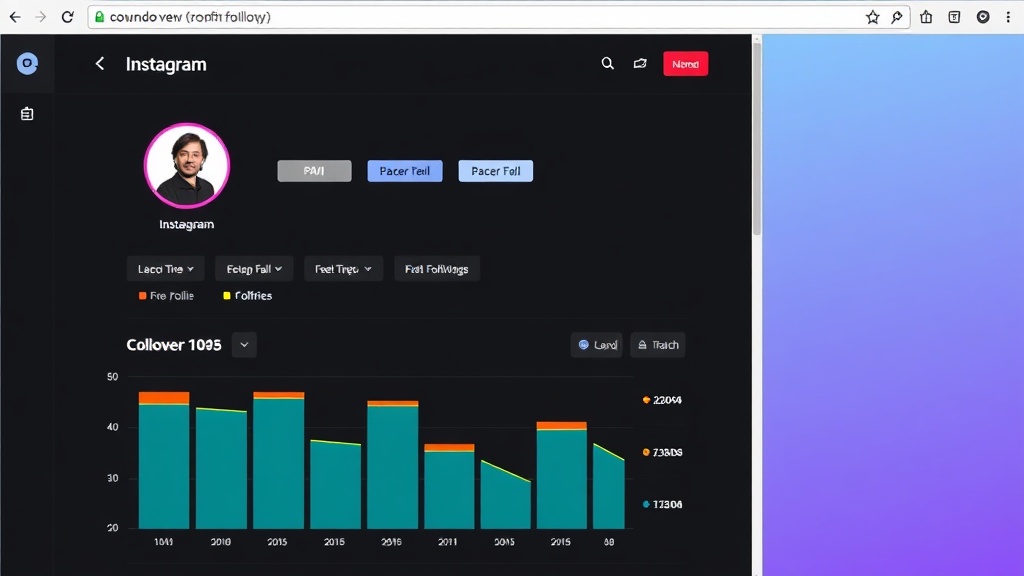Click the folder icon beside search
This screenshot has width=1024, height=576.
640,64
